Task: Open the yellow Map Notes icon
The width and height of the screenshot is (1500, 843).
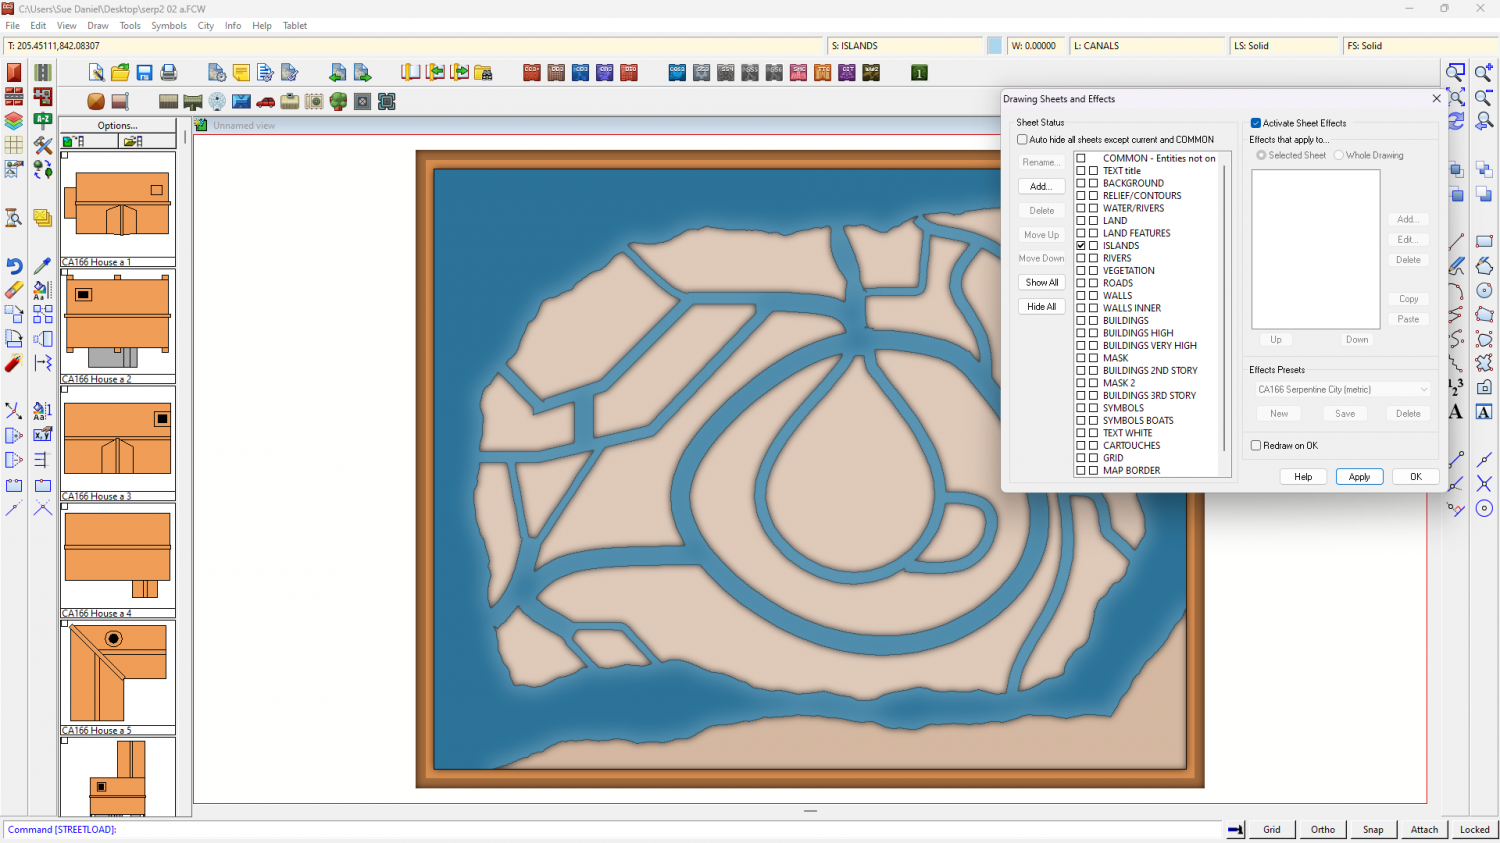Action: pos(241,72)
